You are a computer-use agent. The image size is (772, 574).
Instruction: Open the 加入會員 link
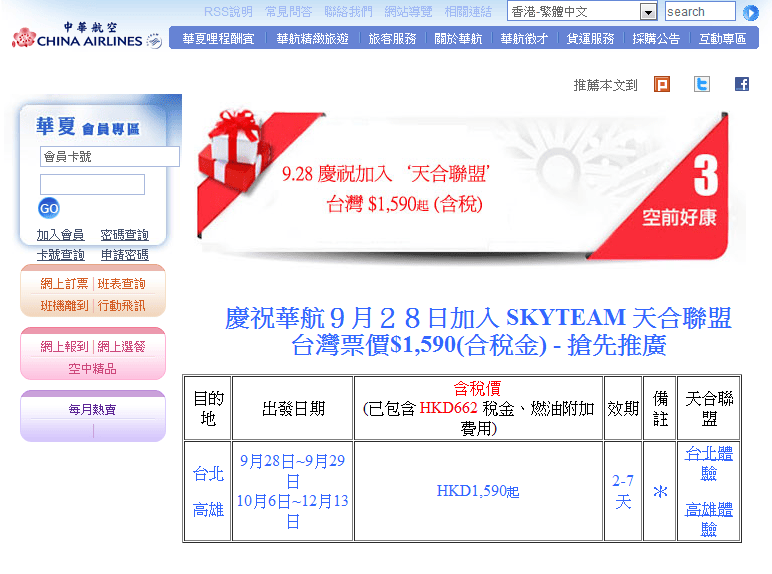(x=60, y=235)
